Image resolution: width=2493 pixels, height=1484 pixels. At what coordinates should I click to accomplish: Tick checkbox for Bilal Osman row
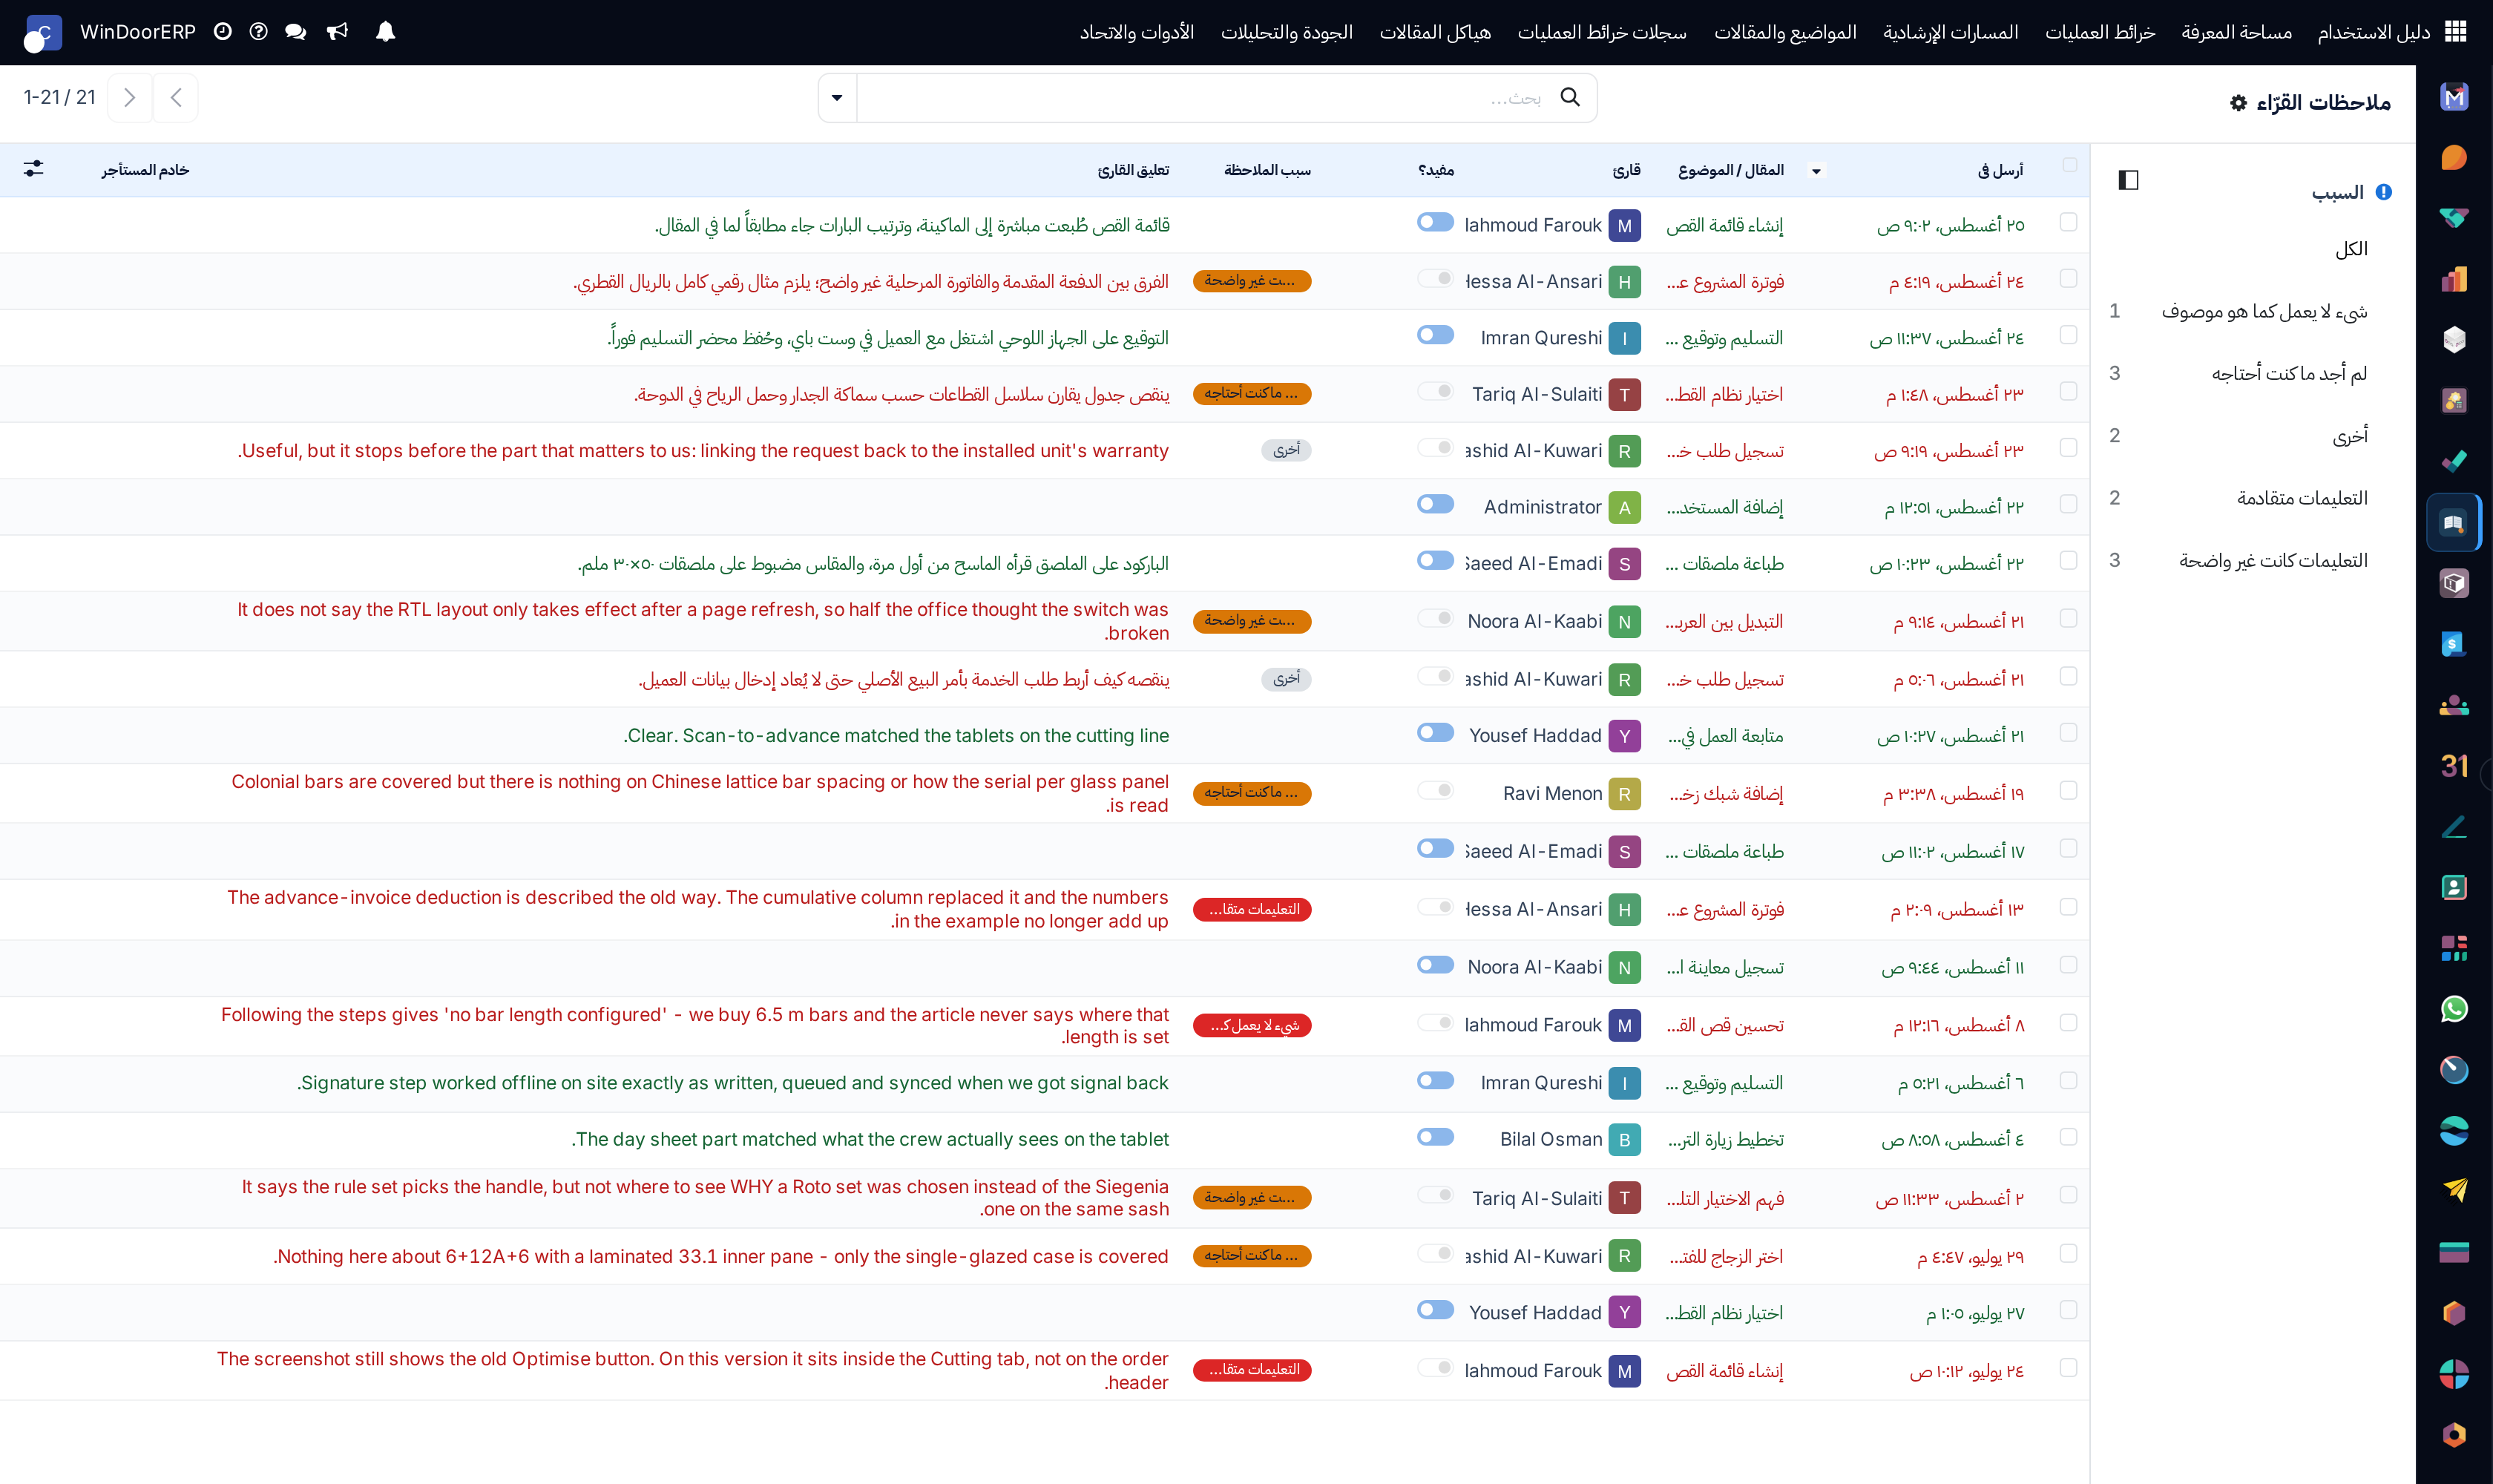pos(2068,1137)
